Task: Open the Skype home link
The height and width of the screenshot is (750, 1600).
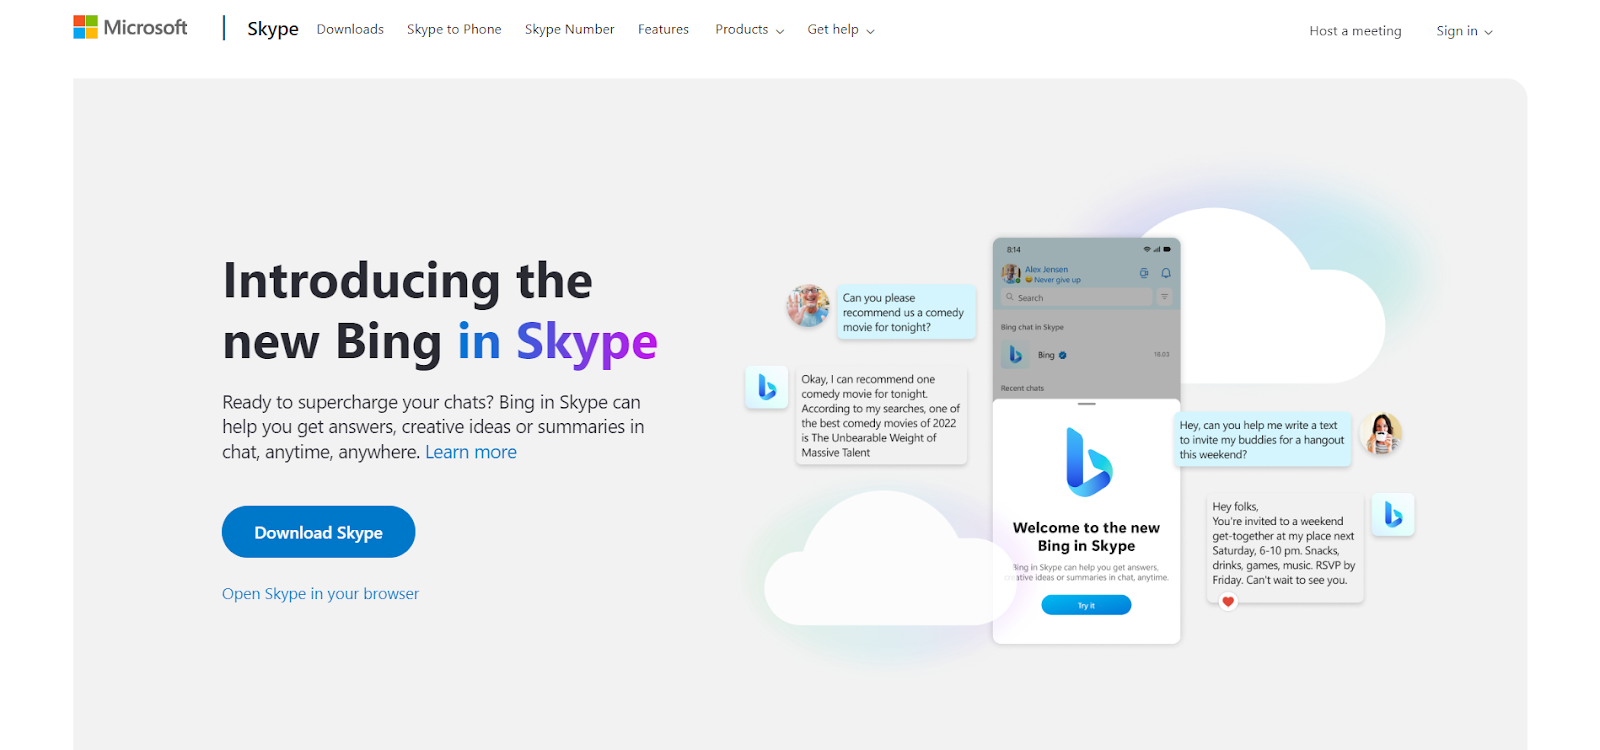Action: [x=273, y=29]
